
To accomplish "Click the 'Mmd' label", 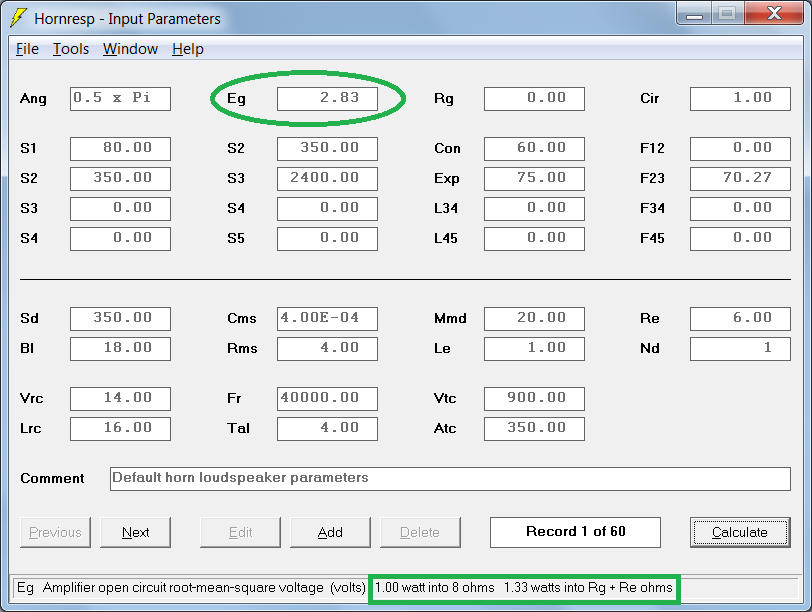I will click(450, 318).
